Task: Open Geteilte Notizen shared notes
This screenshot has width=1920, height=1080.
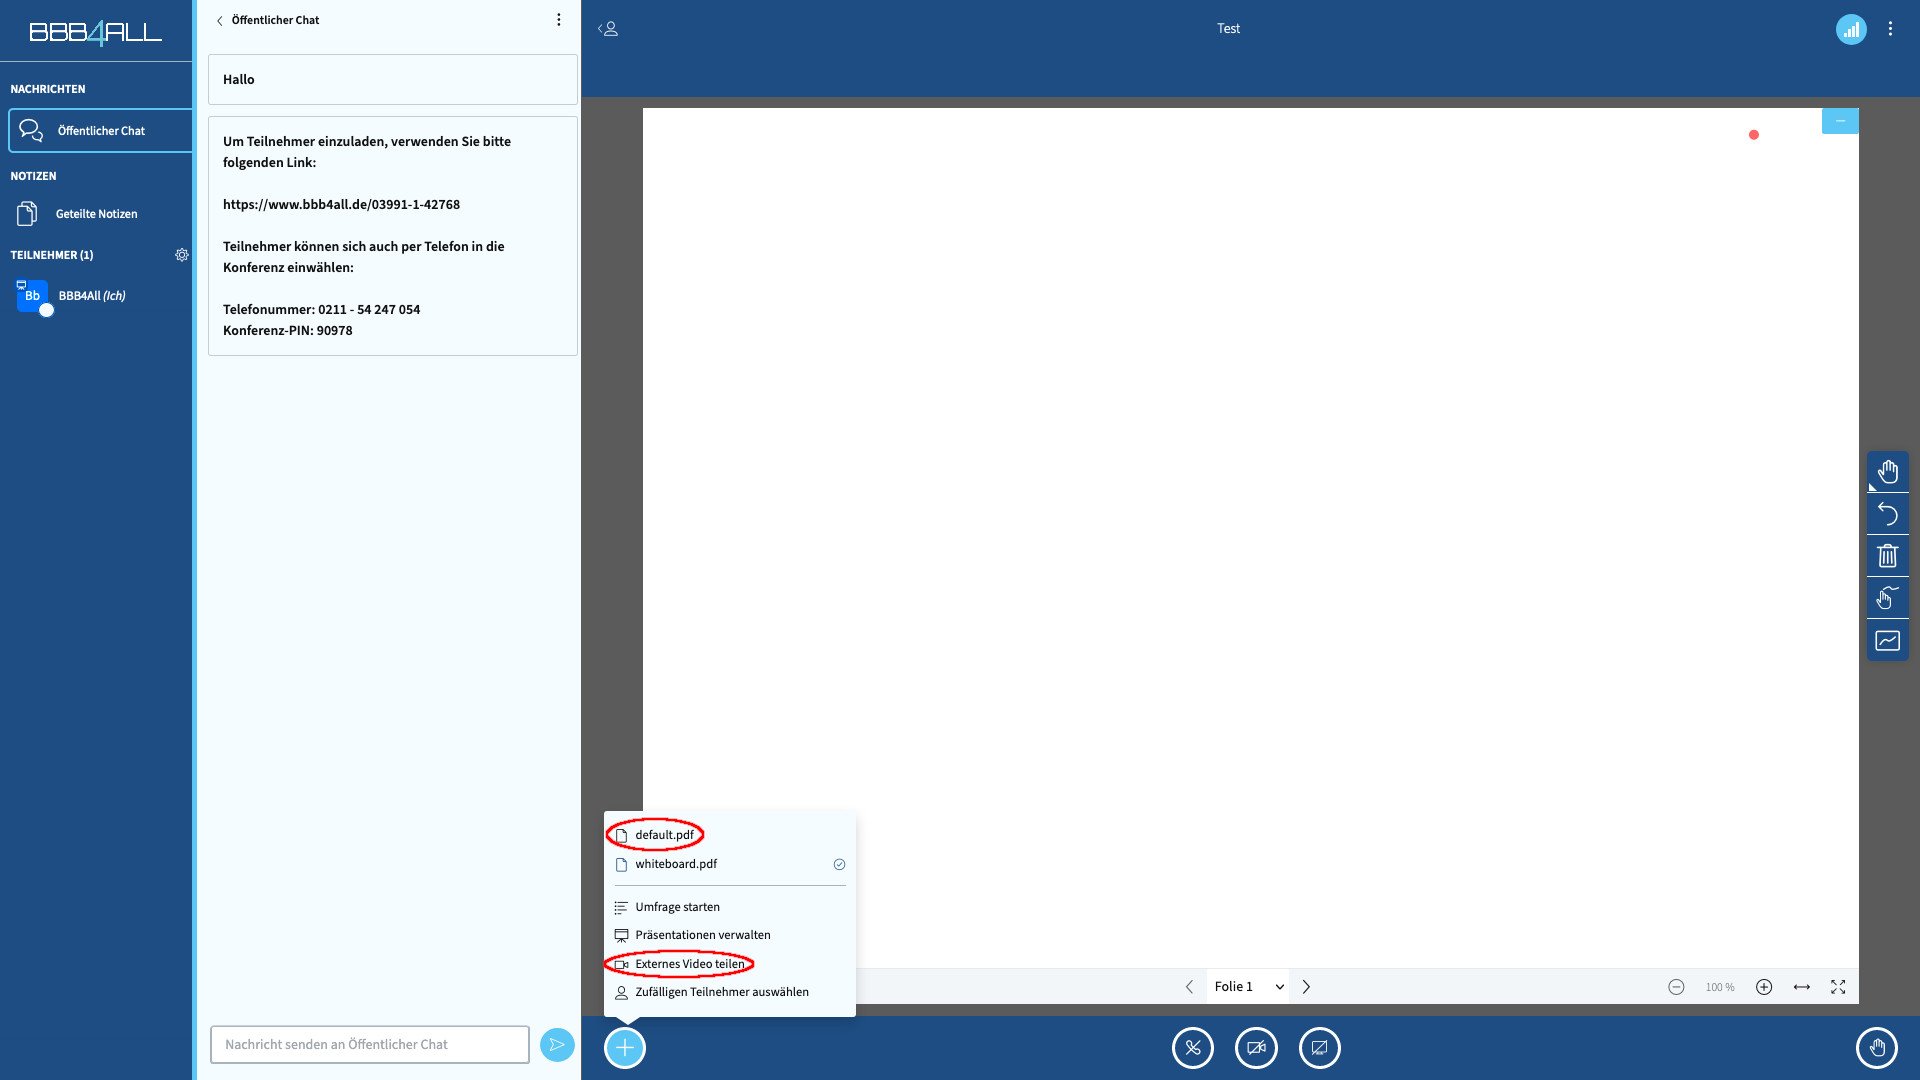Action: click(x=96, y=214)
